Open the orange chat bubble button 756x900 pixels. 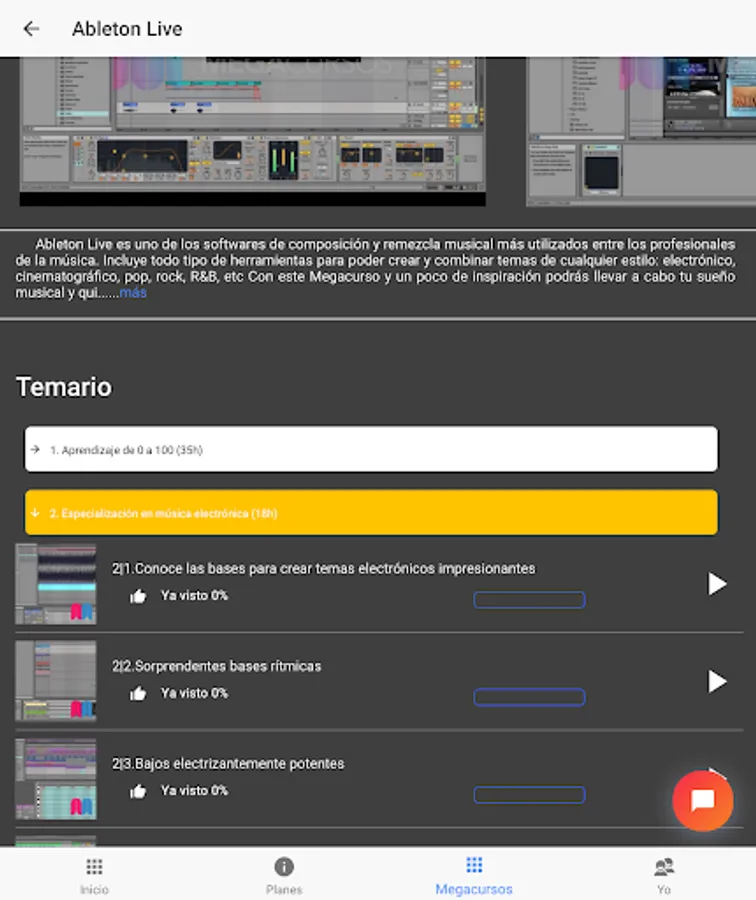703,800
